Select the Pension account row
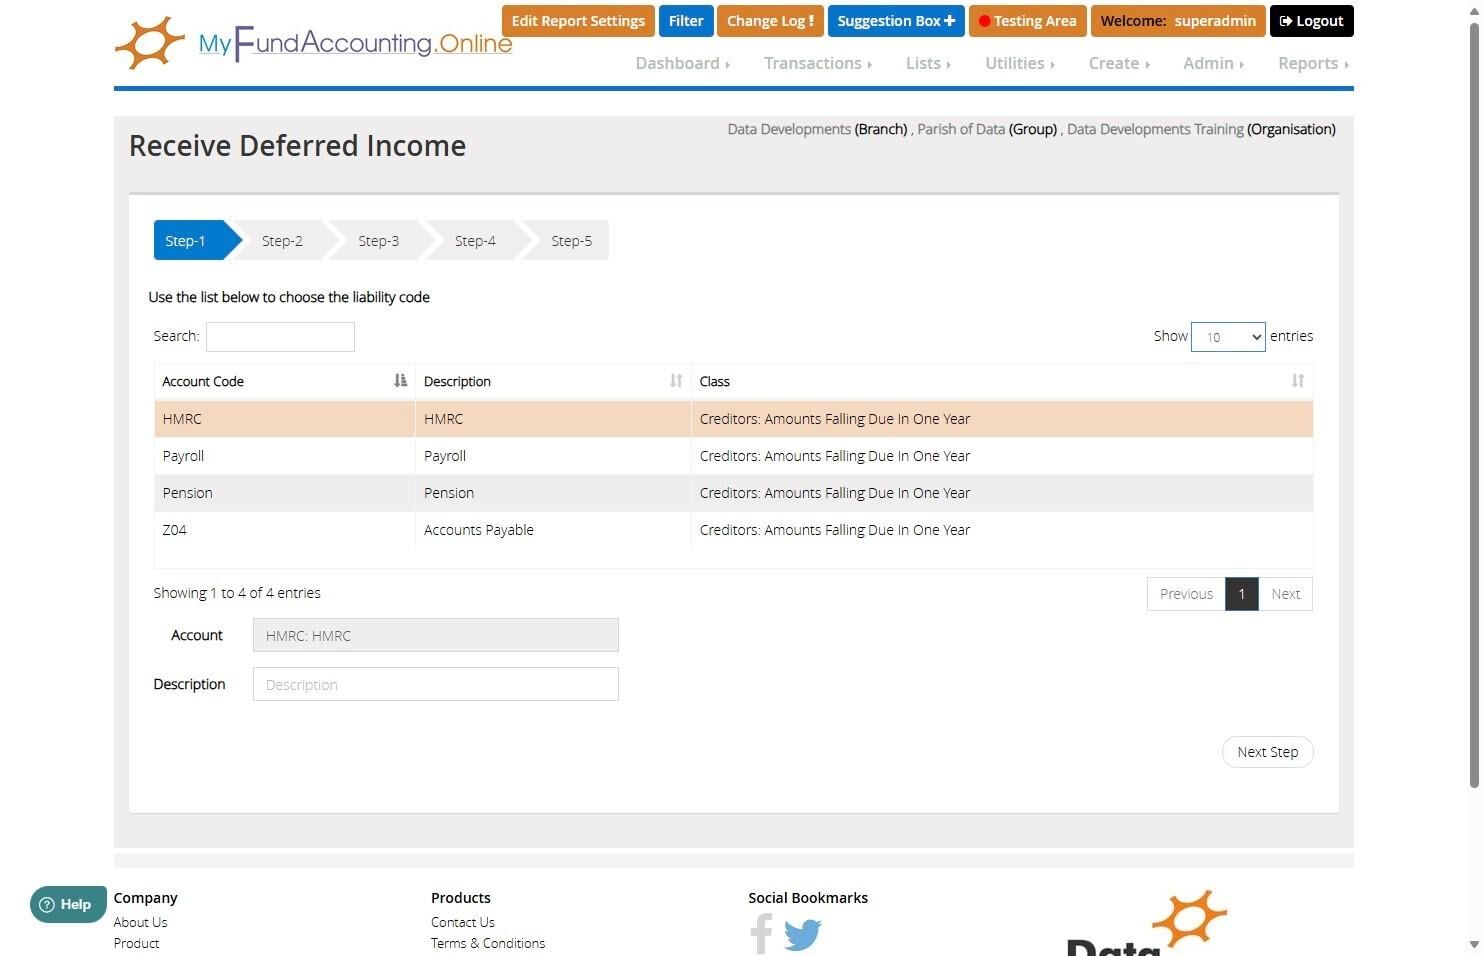The image size is (1482, 956). 733,493
